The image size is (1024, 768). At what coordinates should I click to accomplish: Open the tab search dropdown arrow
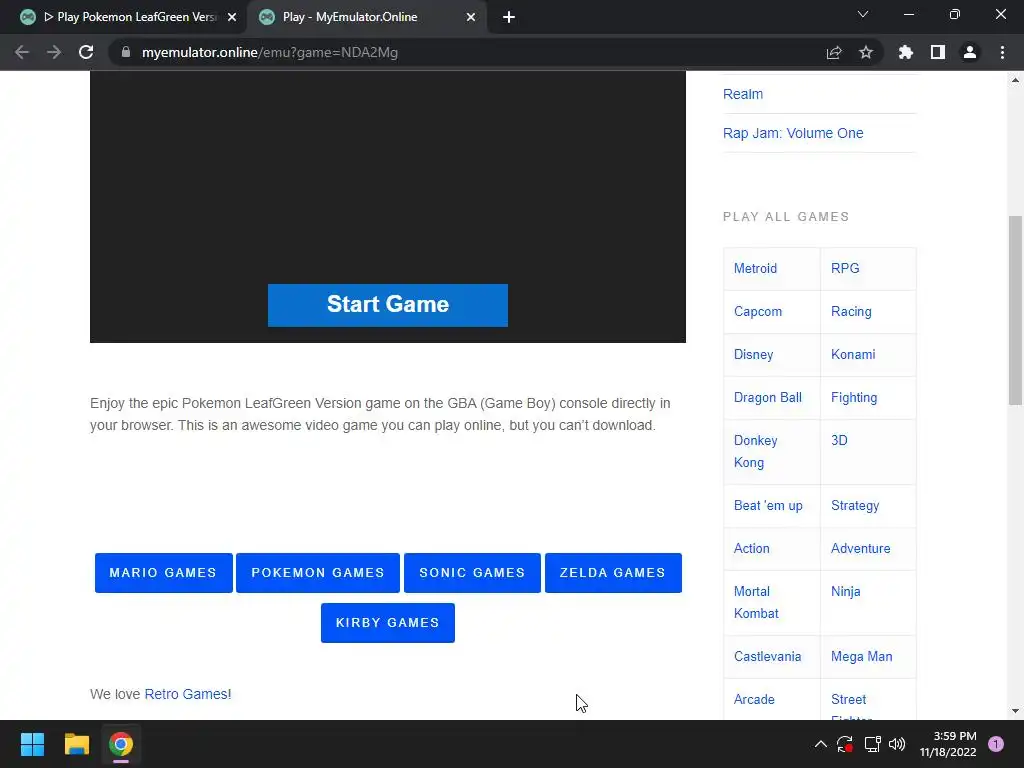(863, 14)
